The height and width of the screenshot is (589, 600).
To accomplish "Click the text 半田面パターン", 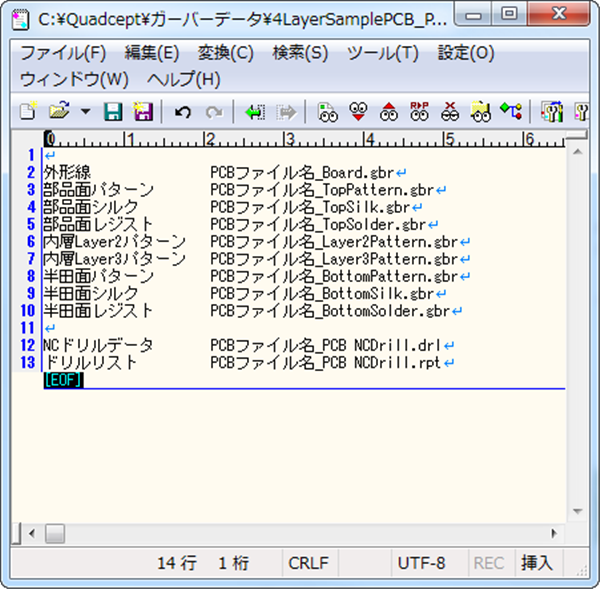I will (98, 276).
